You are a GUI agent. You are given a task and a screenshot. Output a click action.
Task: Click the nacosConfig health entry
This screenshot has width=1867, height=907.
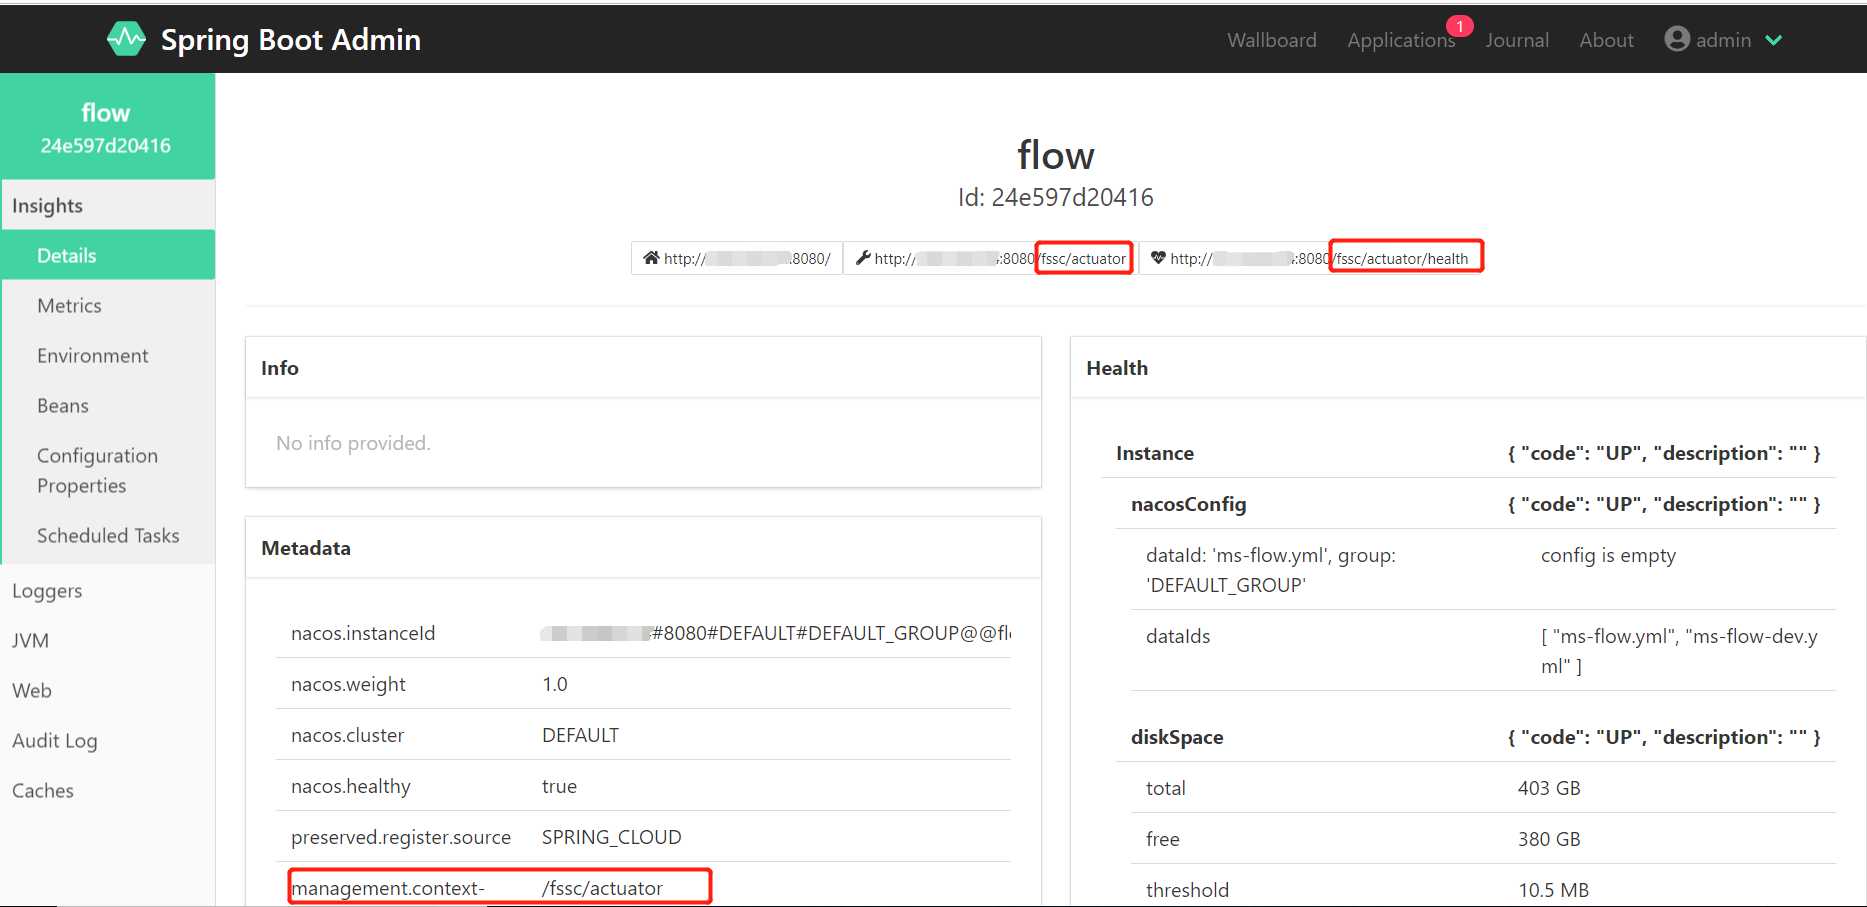1476,504
